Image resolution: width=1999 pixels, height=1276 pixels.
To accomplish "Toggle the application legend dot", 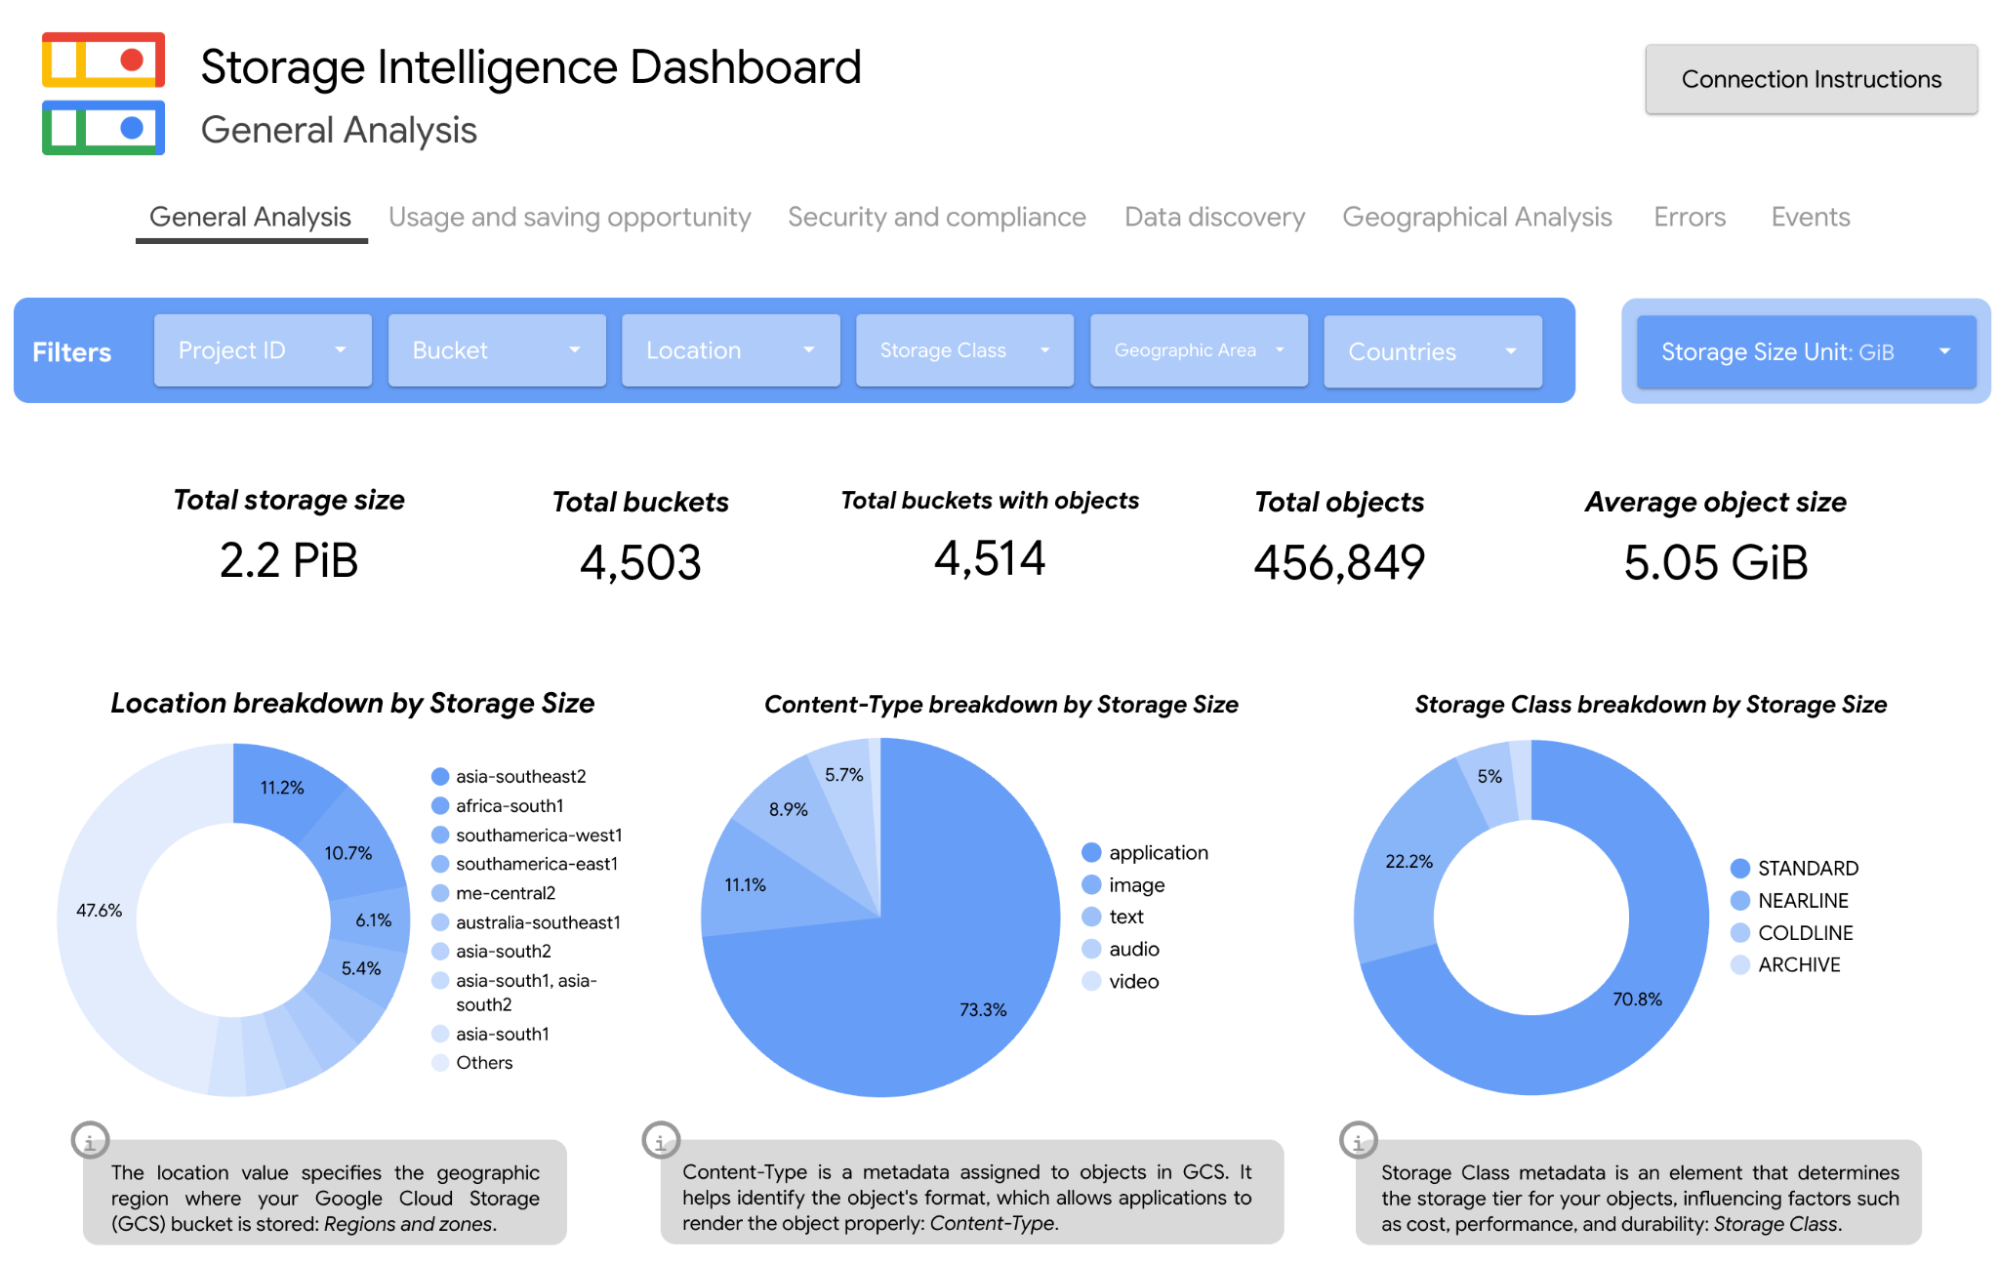I will pyautogui.click(x=1091, y=852).
